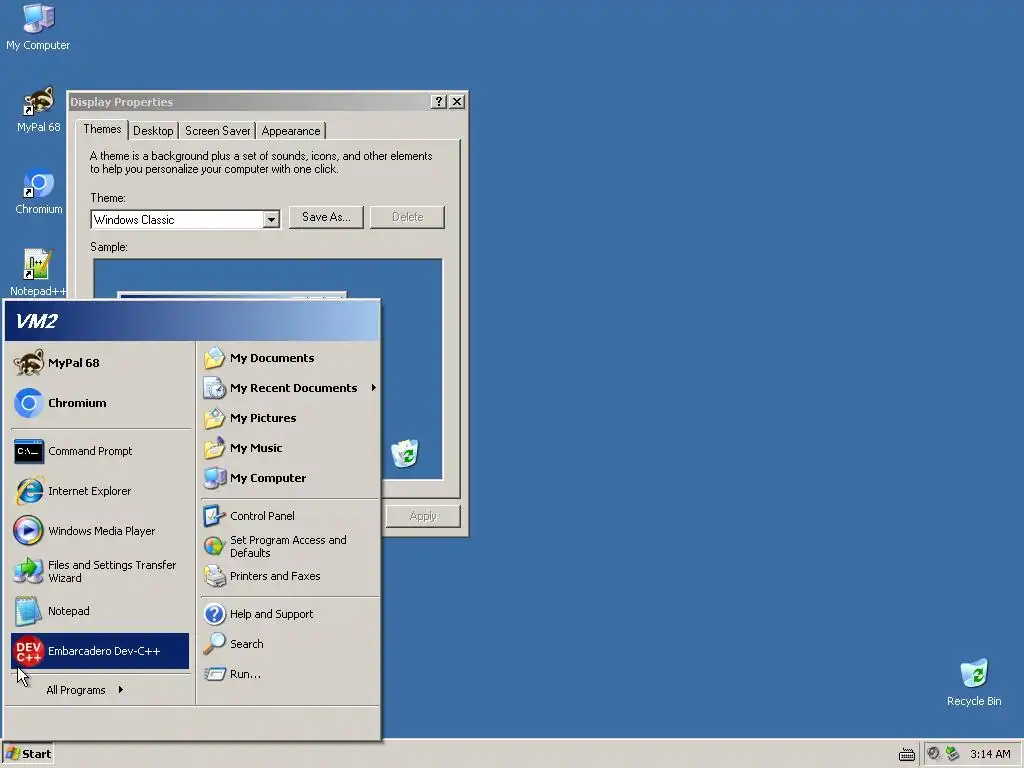Select Chromium desktop shortcut
1024x768 pixels.
tap(39, 192)
